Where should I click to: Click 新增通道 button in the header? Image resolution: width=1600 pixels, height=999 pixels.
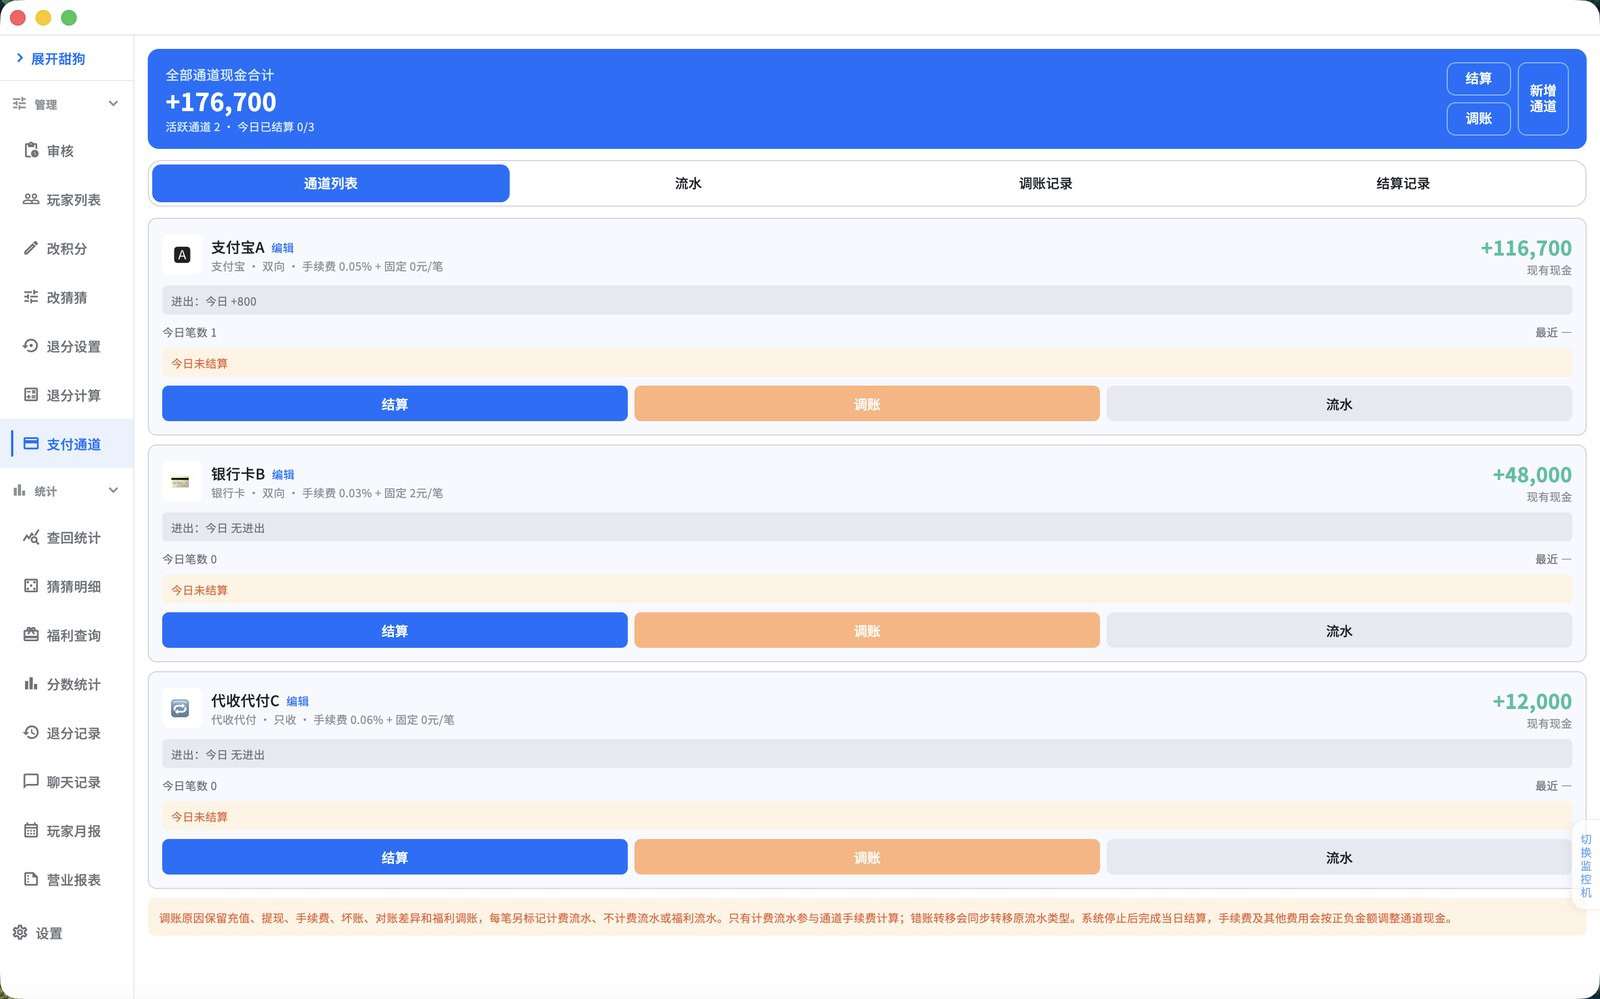pyautogui.click(x=1543, y=99)
